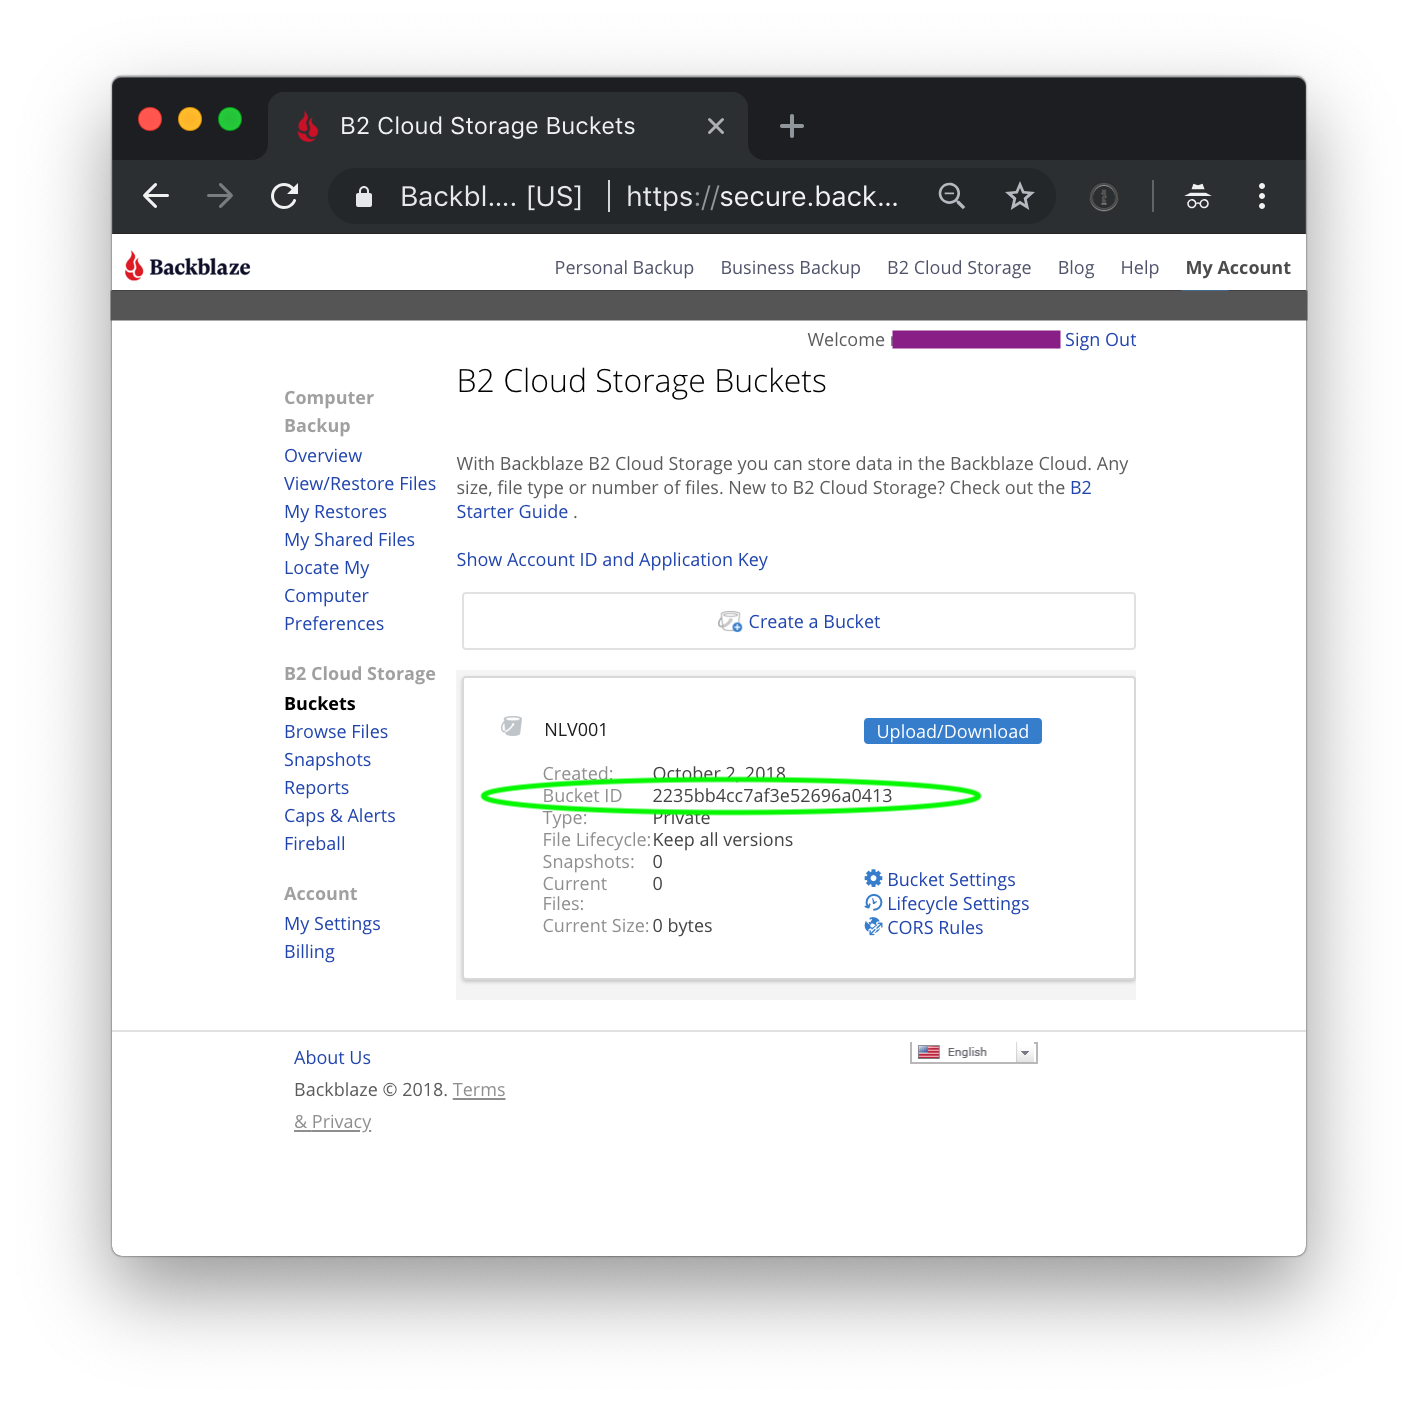
Task: Open the B2 Starter Guide link
Action: pos(773,500)
